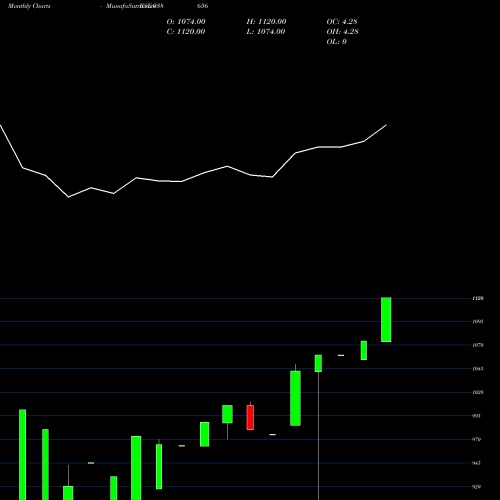Click the 'OC: 4.28' reading
This screenshot has width=500, height=500.
[x=342, y=22]
